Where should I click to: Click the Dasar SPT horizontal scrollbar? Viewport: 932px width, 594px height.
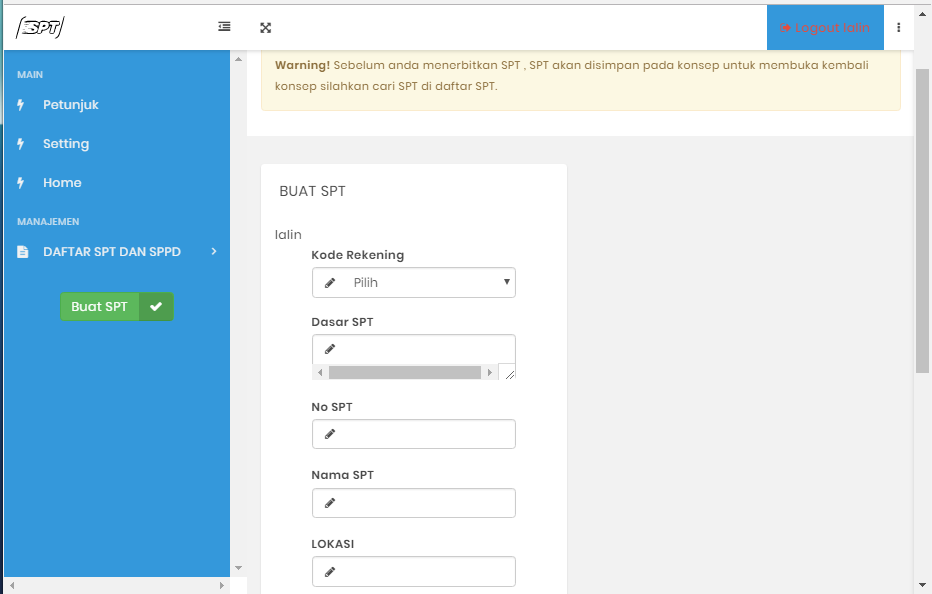404,372
